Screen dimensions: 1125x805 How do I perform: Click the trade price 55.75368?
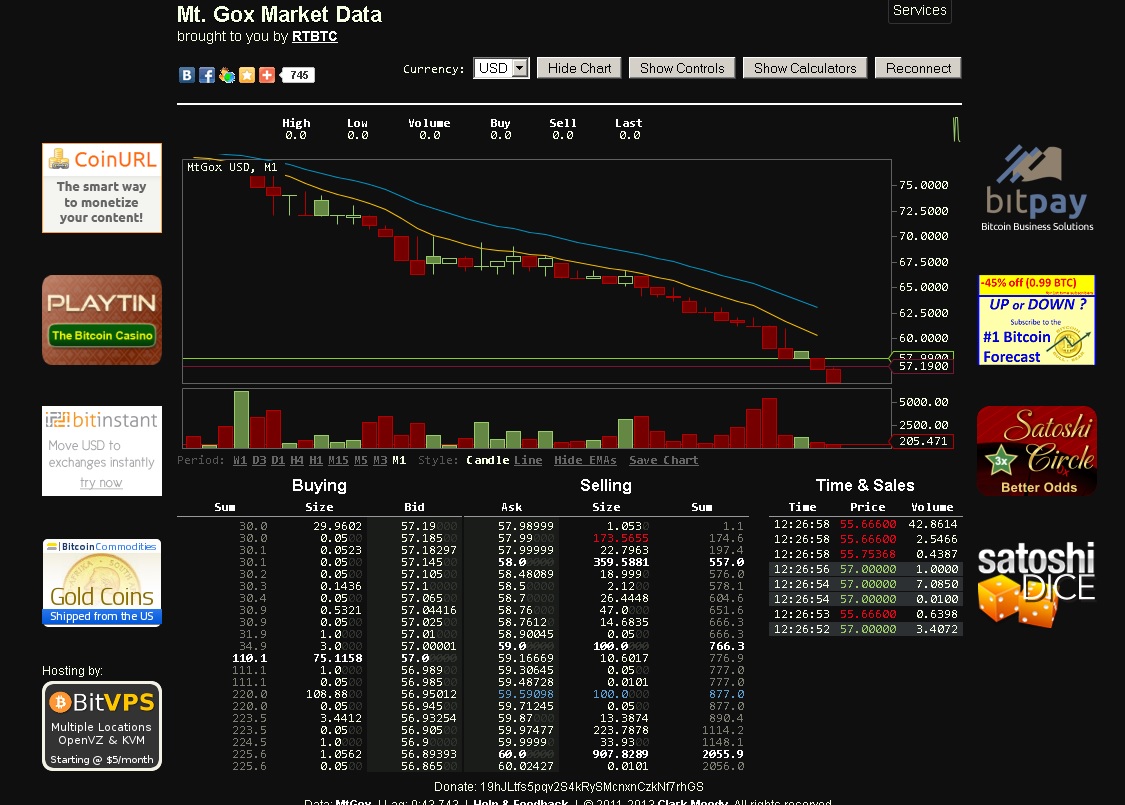[868, 555]
